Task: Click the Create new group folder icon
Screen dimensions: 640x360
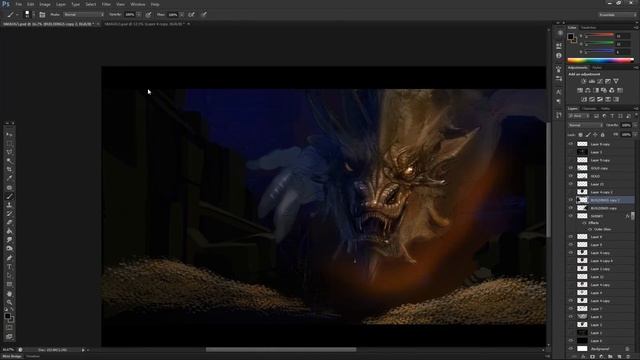Action: pos(610,357)
